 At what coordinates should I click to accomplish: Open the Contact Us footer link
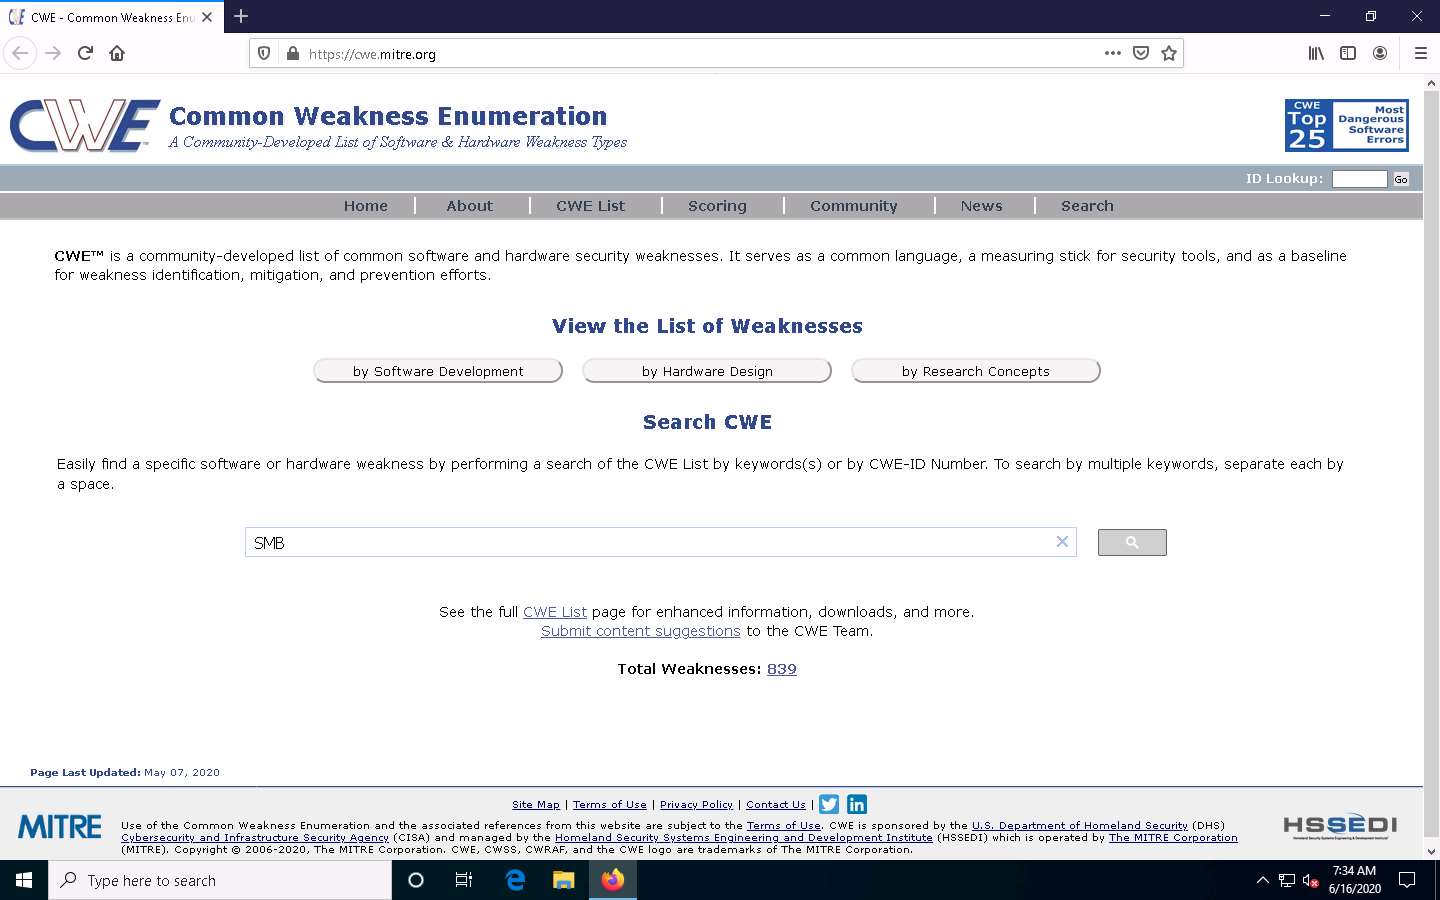tap(776, 804)
